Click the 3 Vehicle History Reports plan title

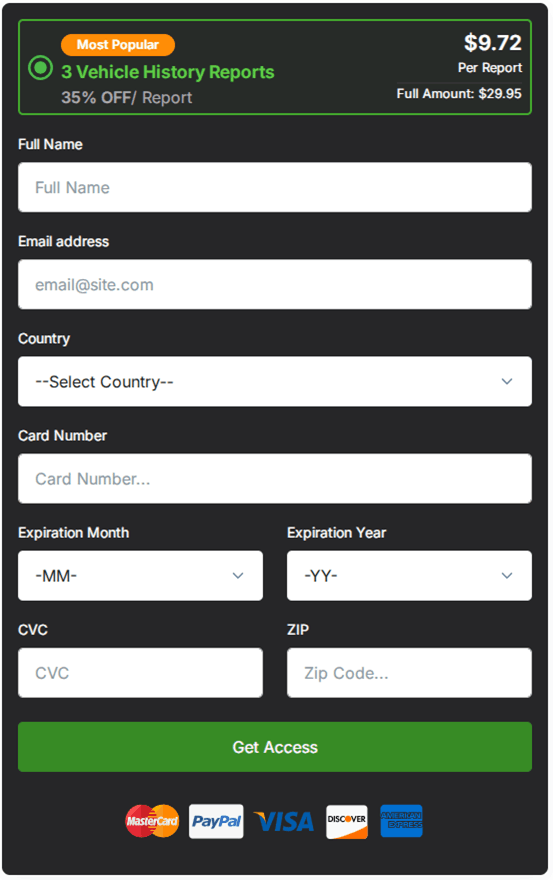coord(168,72)
